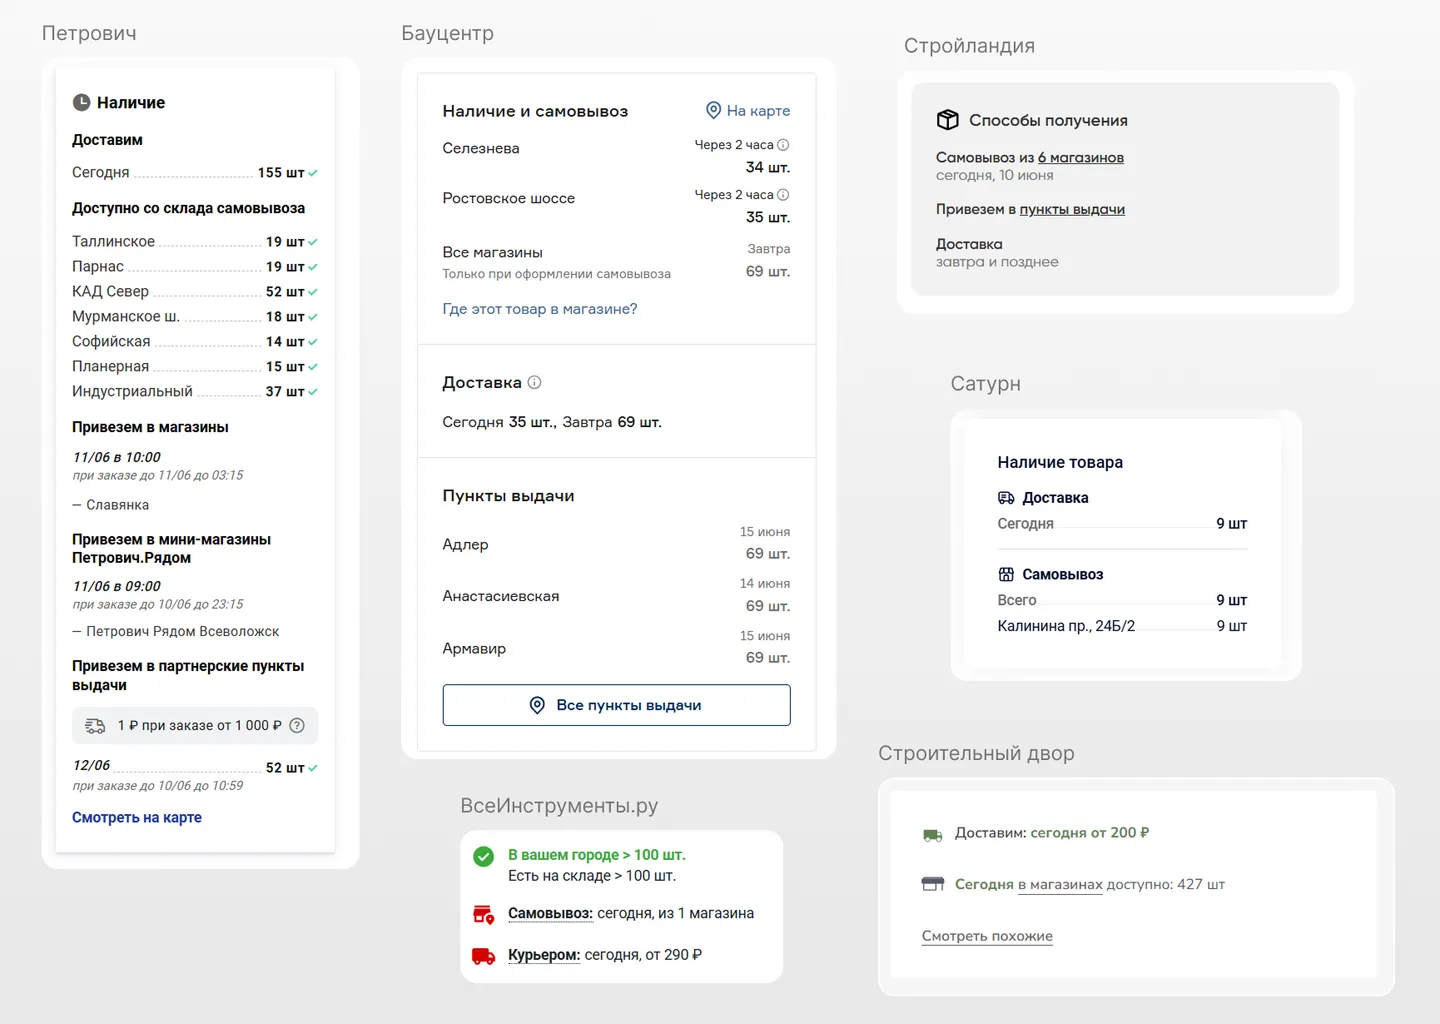
Task: Click the info icon next to Доставка in Бауцентр
Action: coord(534,382)
